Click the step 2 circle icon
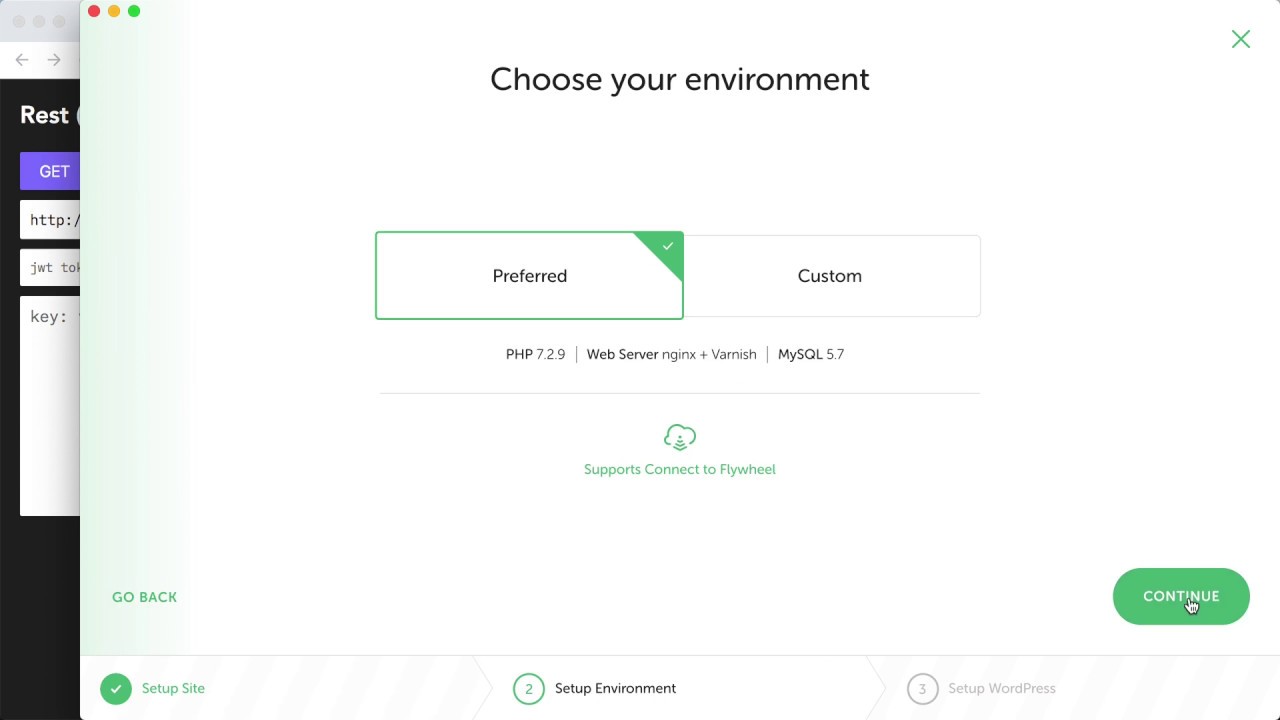 529,688
